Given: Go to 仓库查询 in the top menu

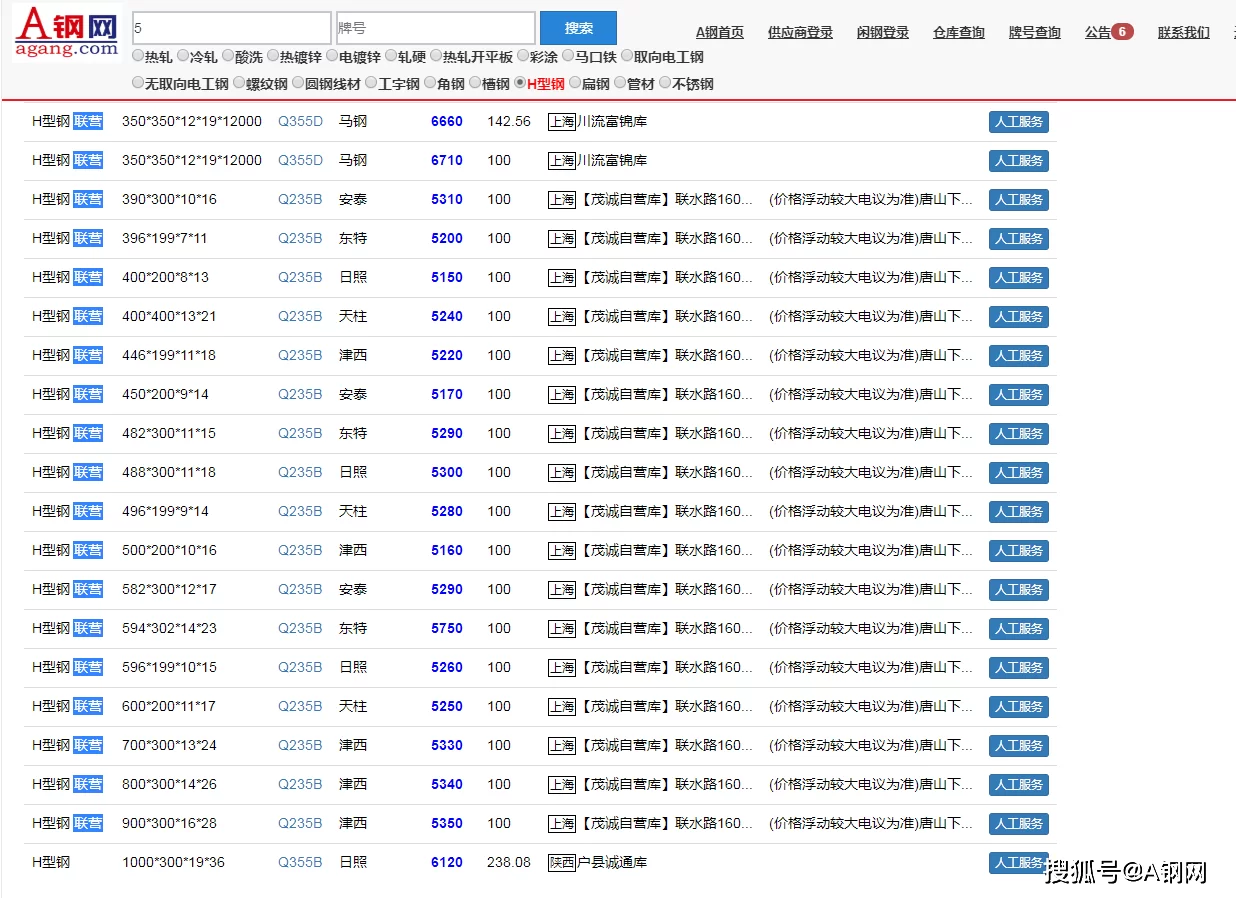Looking at the screenshot, I should coord(958,32).
